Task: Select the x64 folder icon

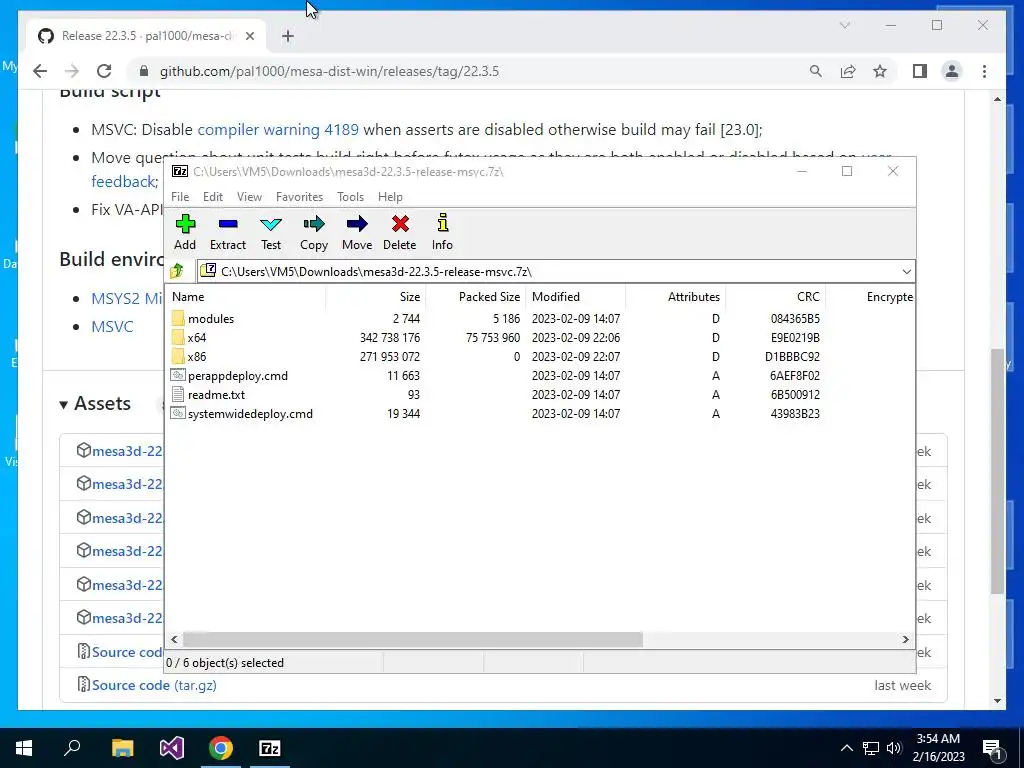Action: [178, 338]
